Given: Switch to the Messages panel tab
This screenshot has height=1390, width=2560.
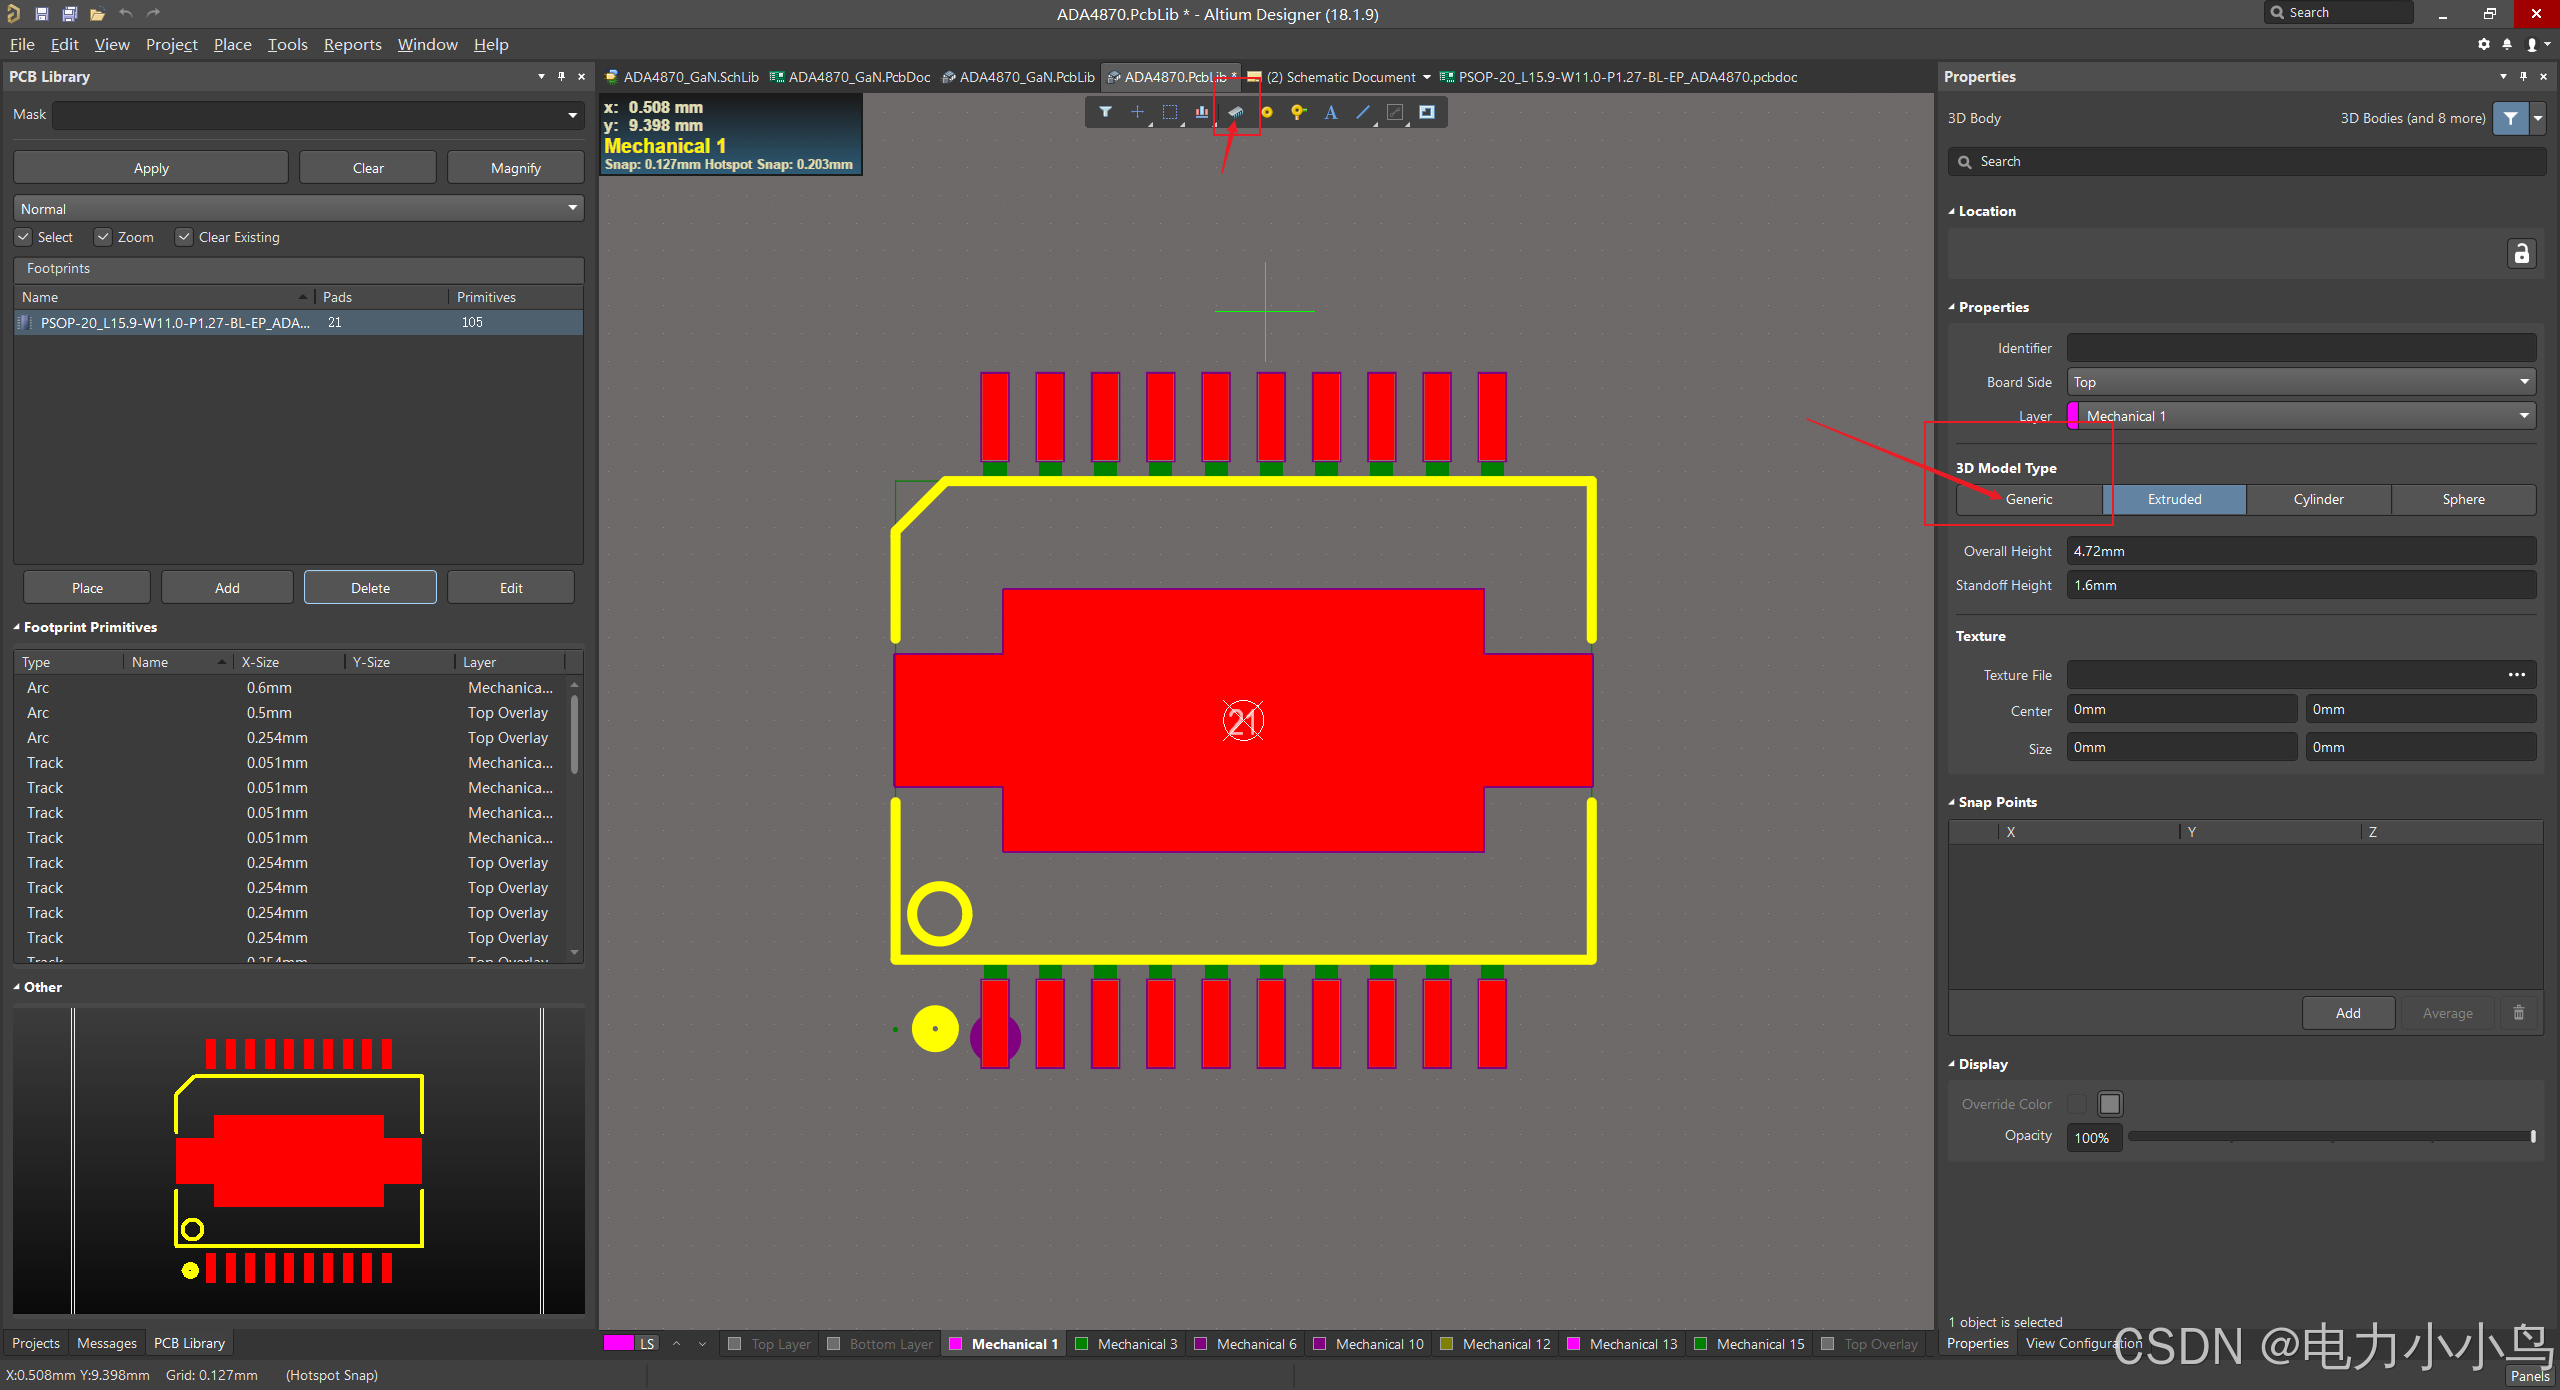Looking at the screenshot, I should 107,1343.
